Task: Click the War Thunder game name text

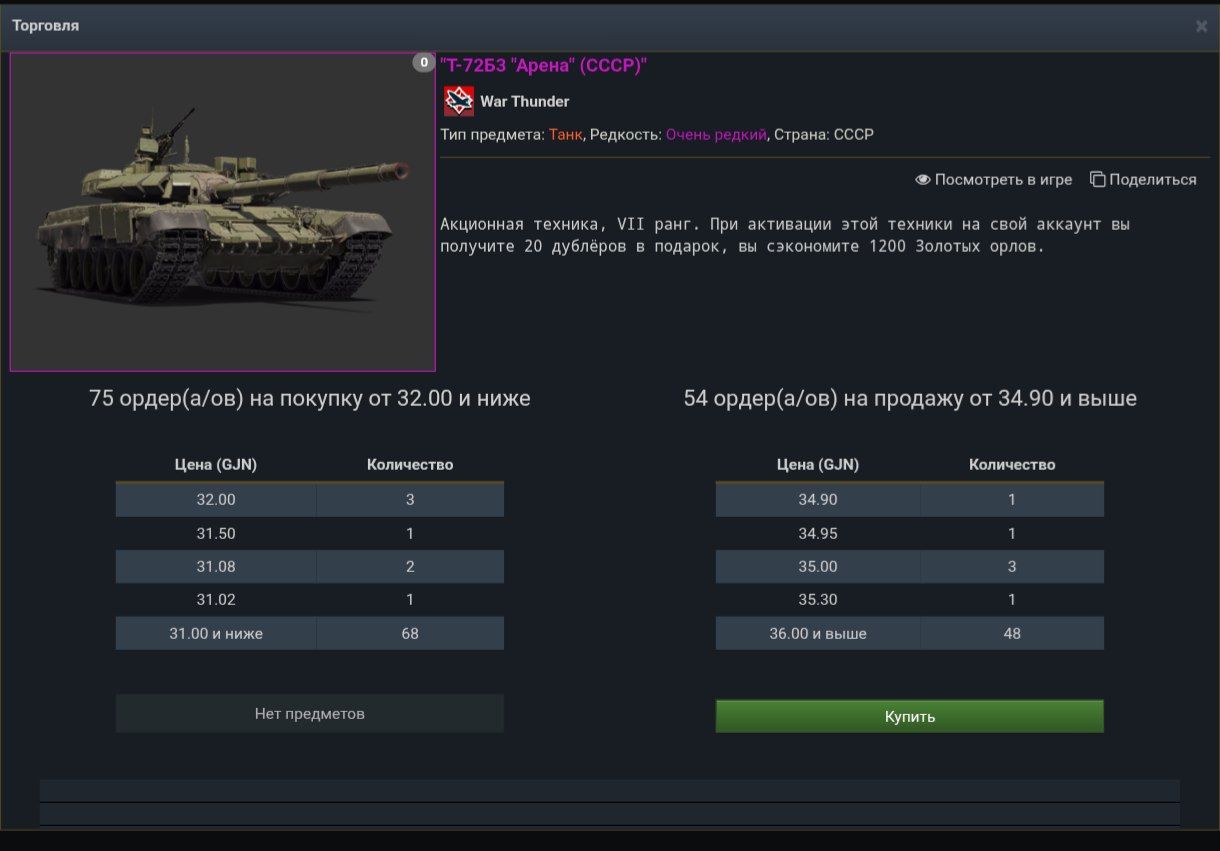Action: 525,101
